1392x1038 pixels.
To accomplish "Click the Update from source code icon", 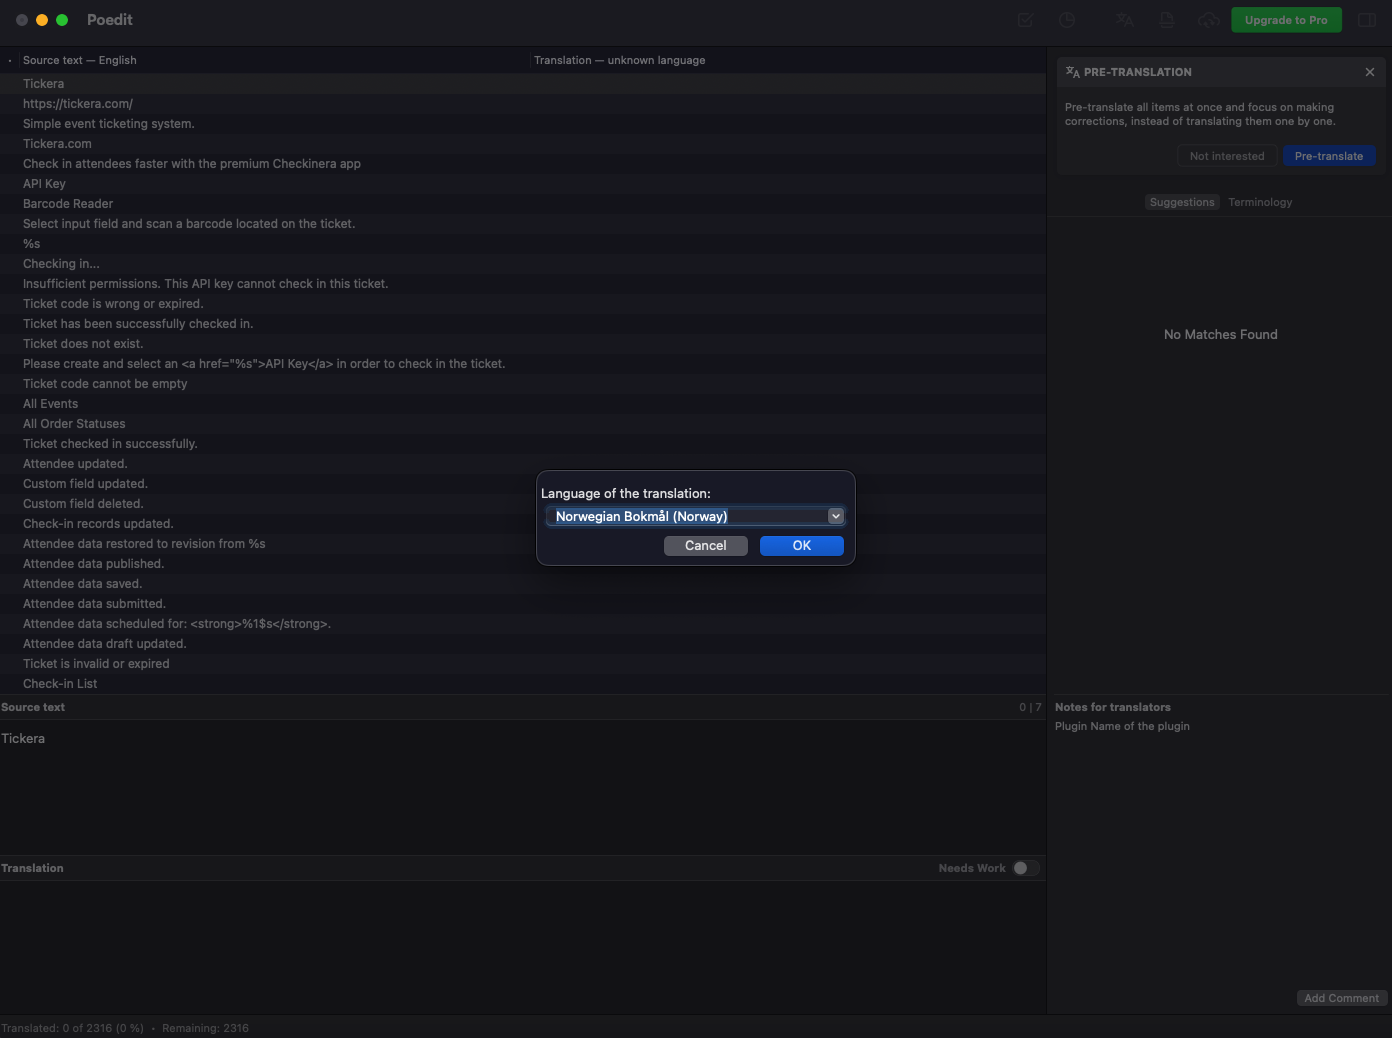I will [1167, 20].
